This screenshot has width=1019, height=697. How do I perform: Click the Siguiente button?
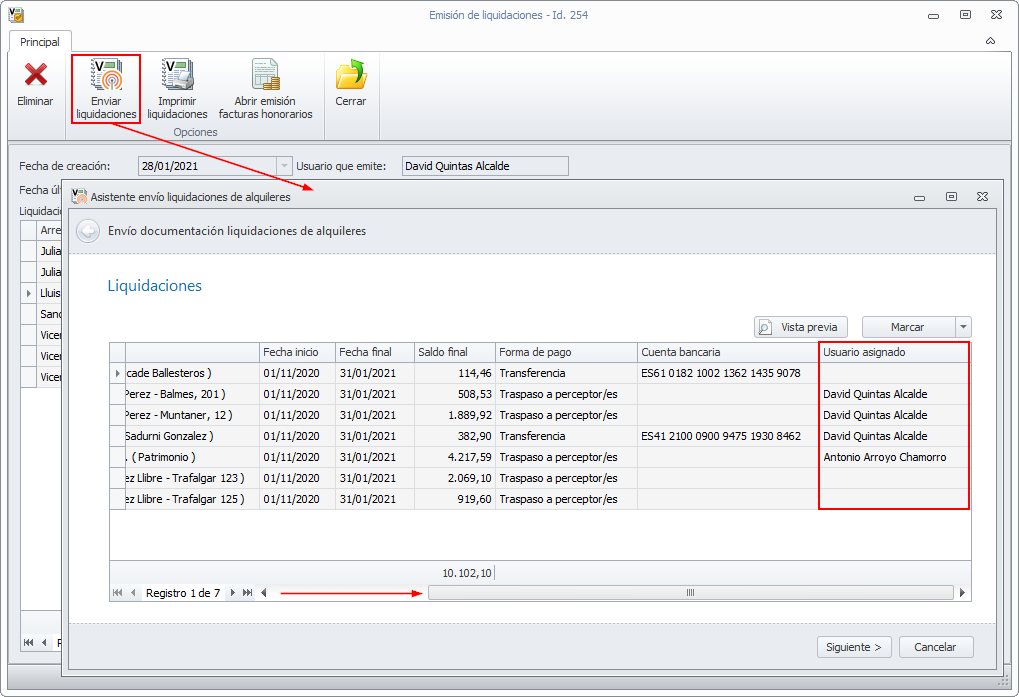854,647
